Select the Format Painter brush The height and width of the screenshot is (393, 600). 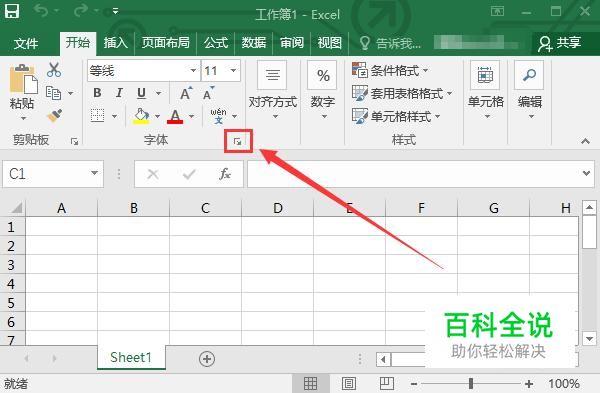pos(54,116)
